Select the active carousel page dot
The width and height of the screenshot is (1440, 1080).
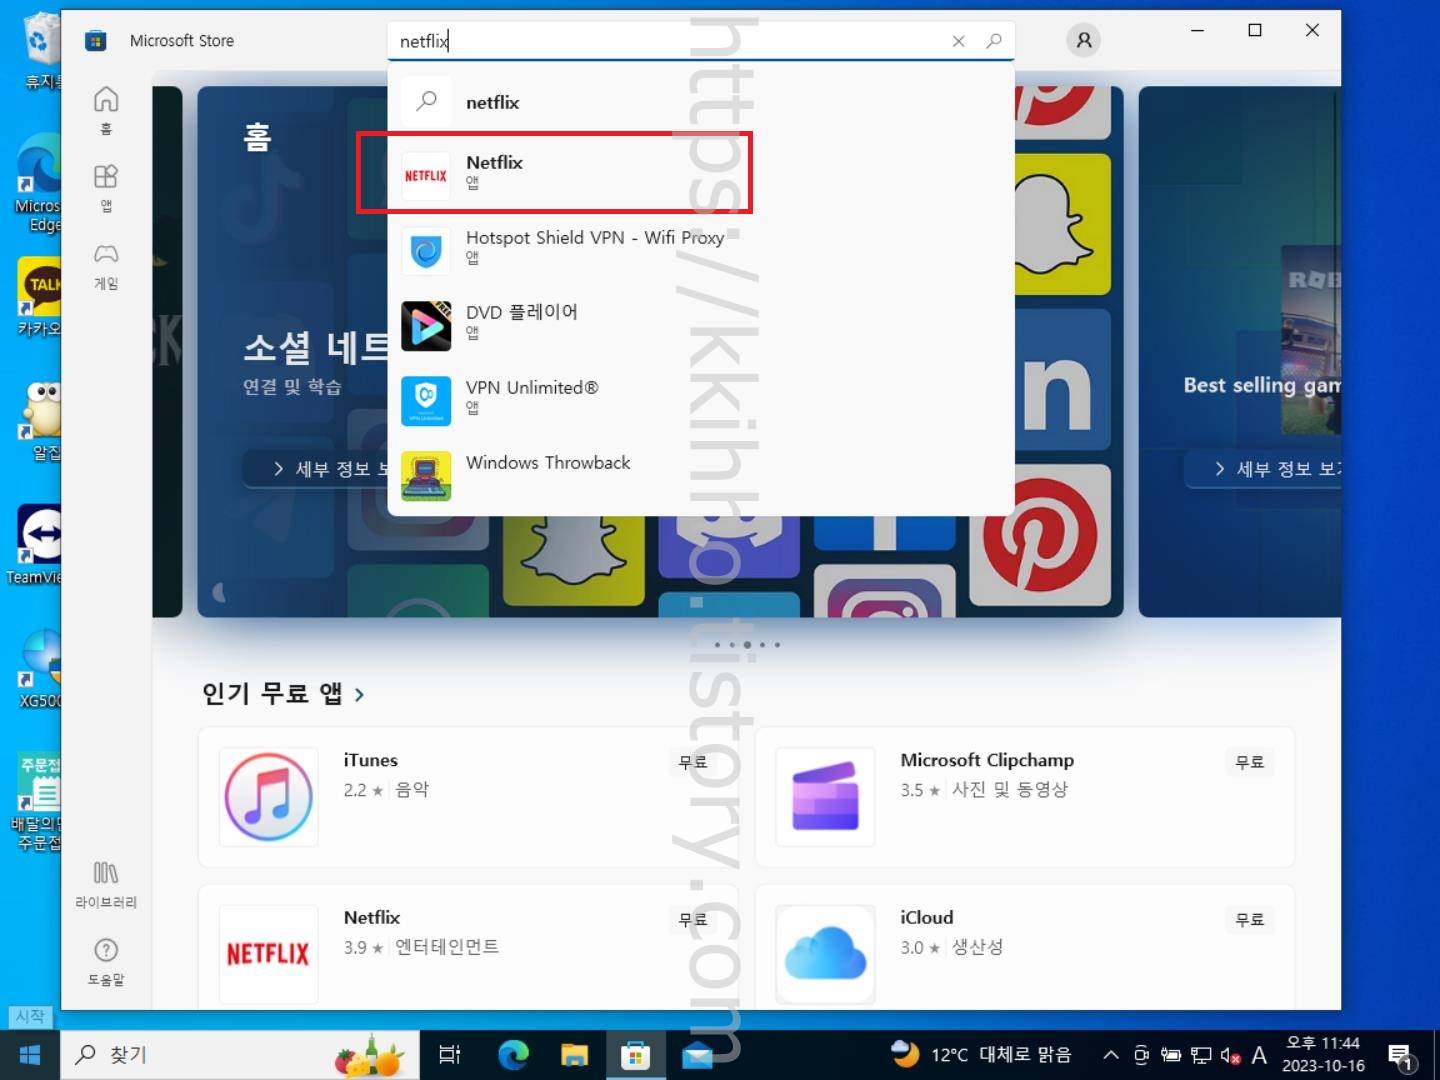click(747, 645)
